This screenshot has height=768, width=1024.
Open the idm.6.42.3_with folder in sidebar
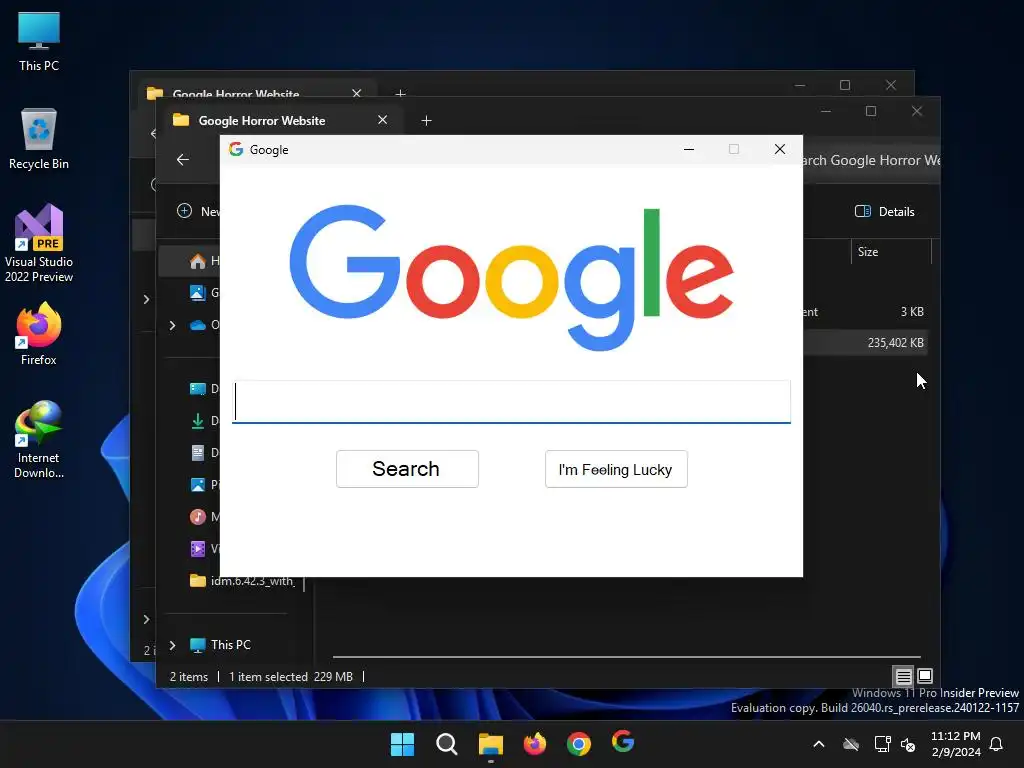click(242, 581)
